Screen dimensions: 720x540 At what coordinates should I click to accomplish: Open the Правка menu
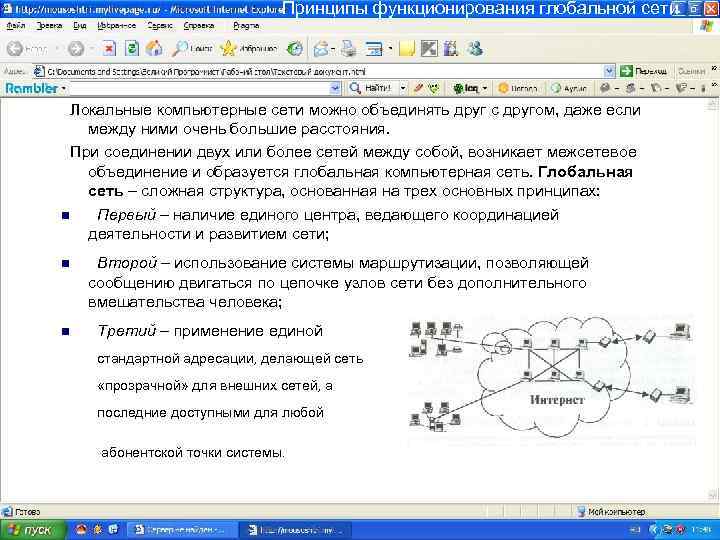(49, 26)
